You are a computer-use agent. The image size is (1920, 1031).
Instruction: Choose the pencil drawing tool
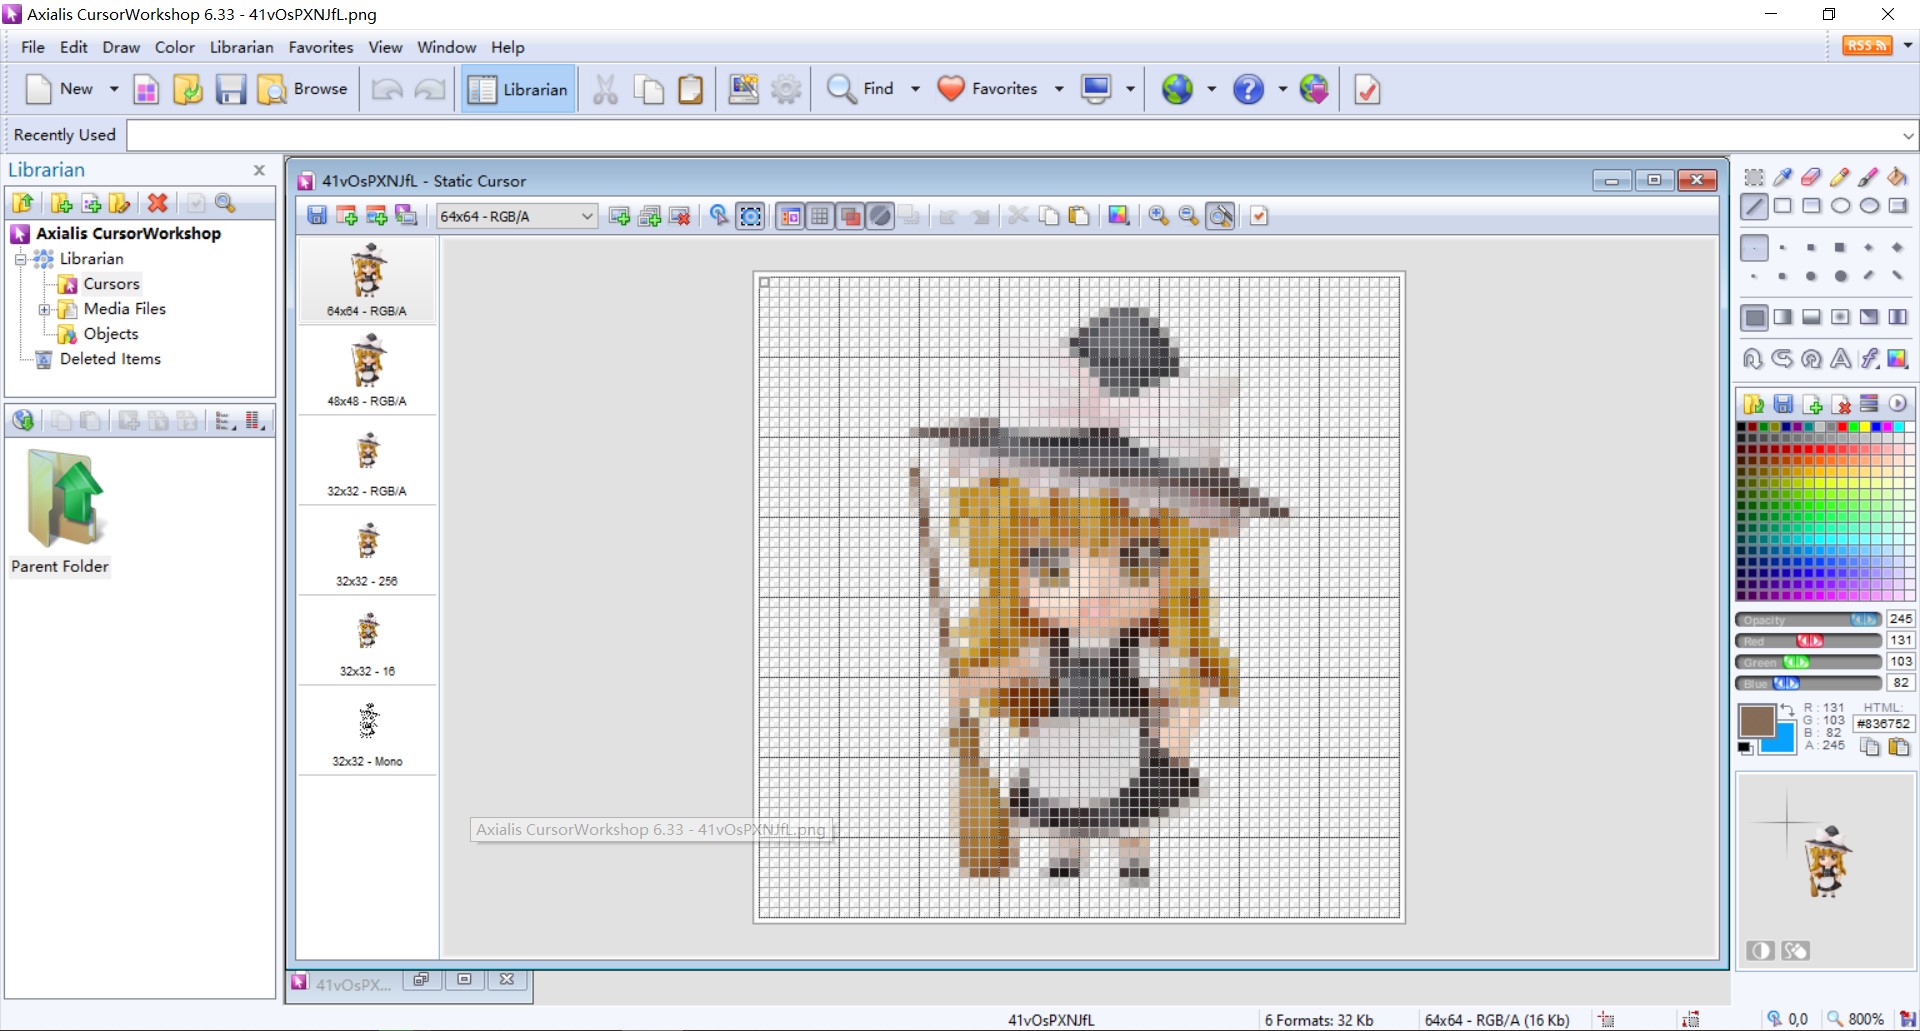point(1840,178)
